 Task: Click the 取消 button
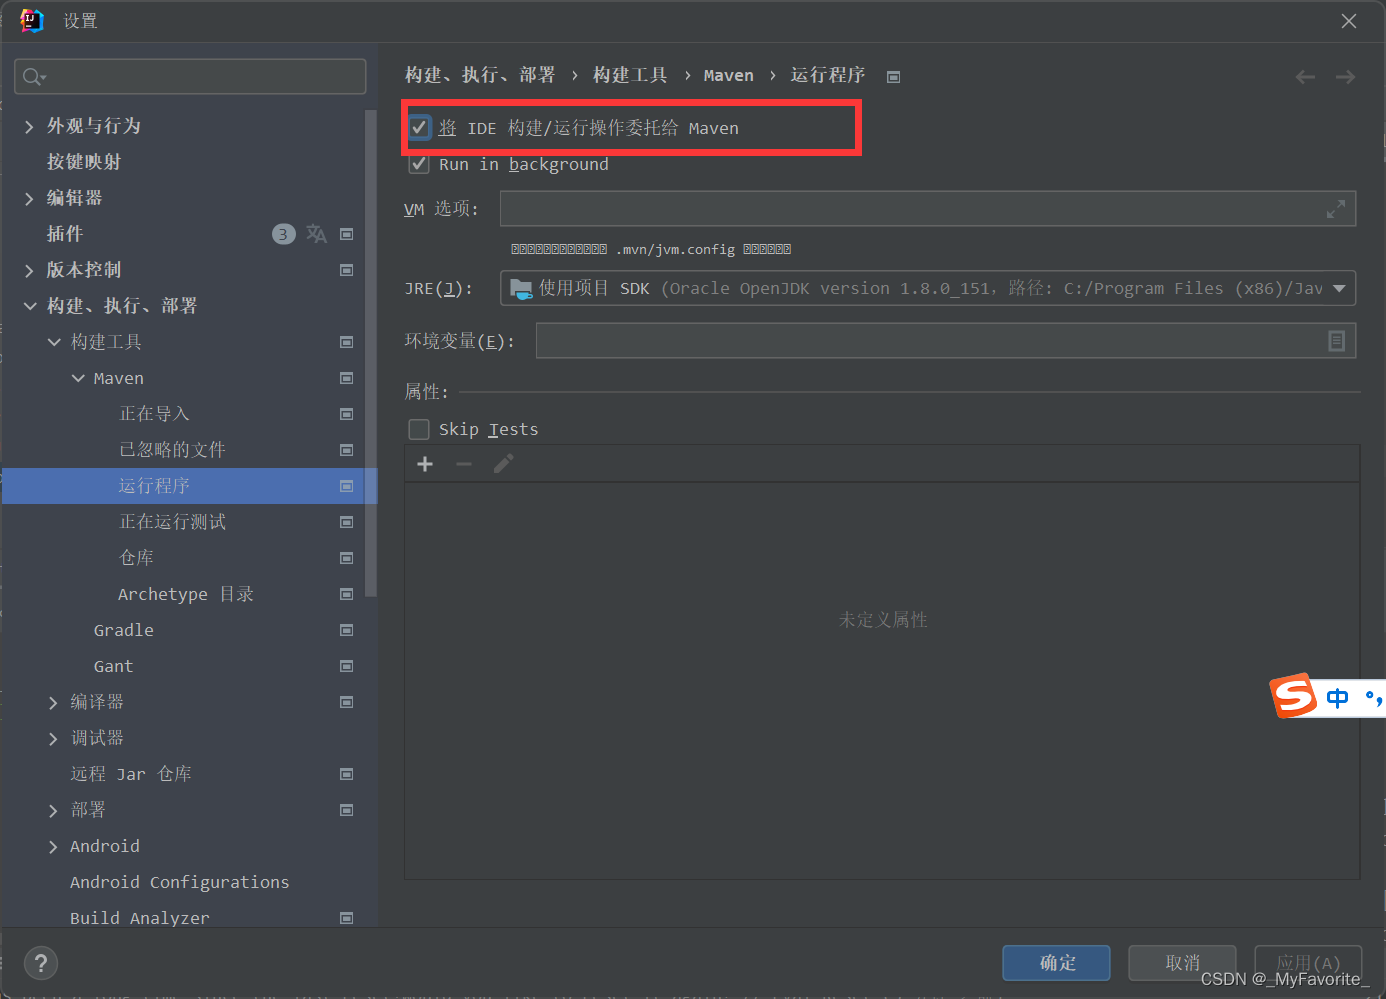pos(1183,963)
